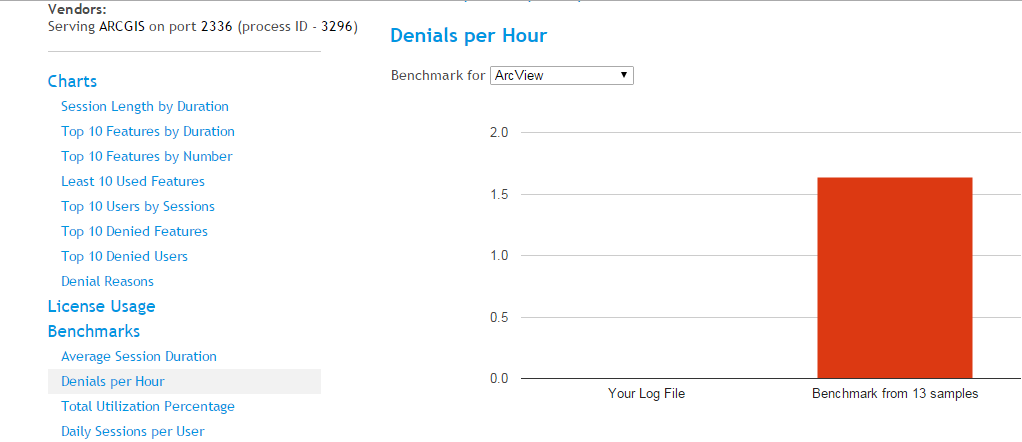Open Average Session Duration benchmark
The height and width of the screenshot is (442, 1022).
coord(139,356)
